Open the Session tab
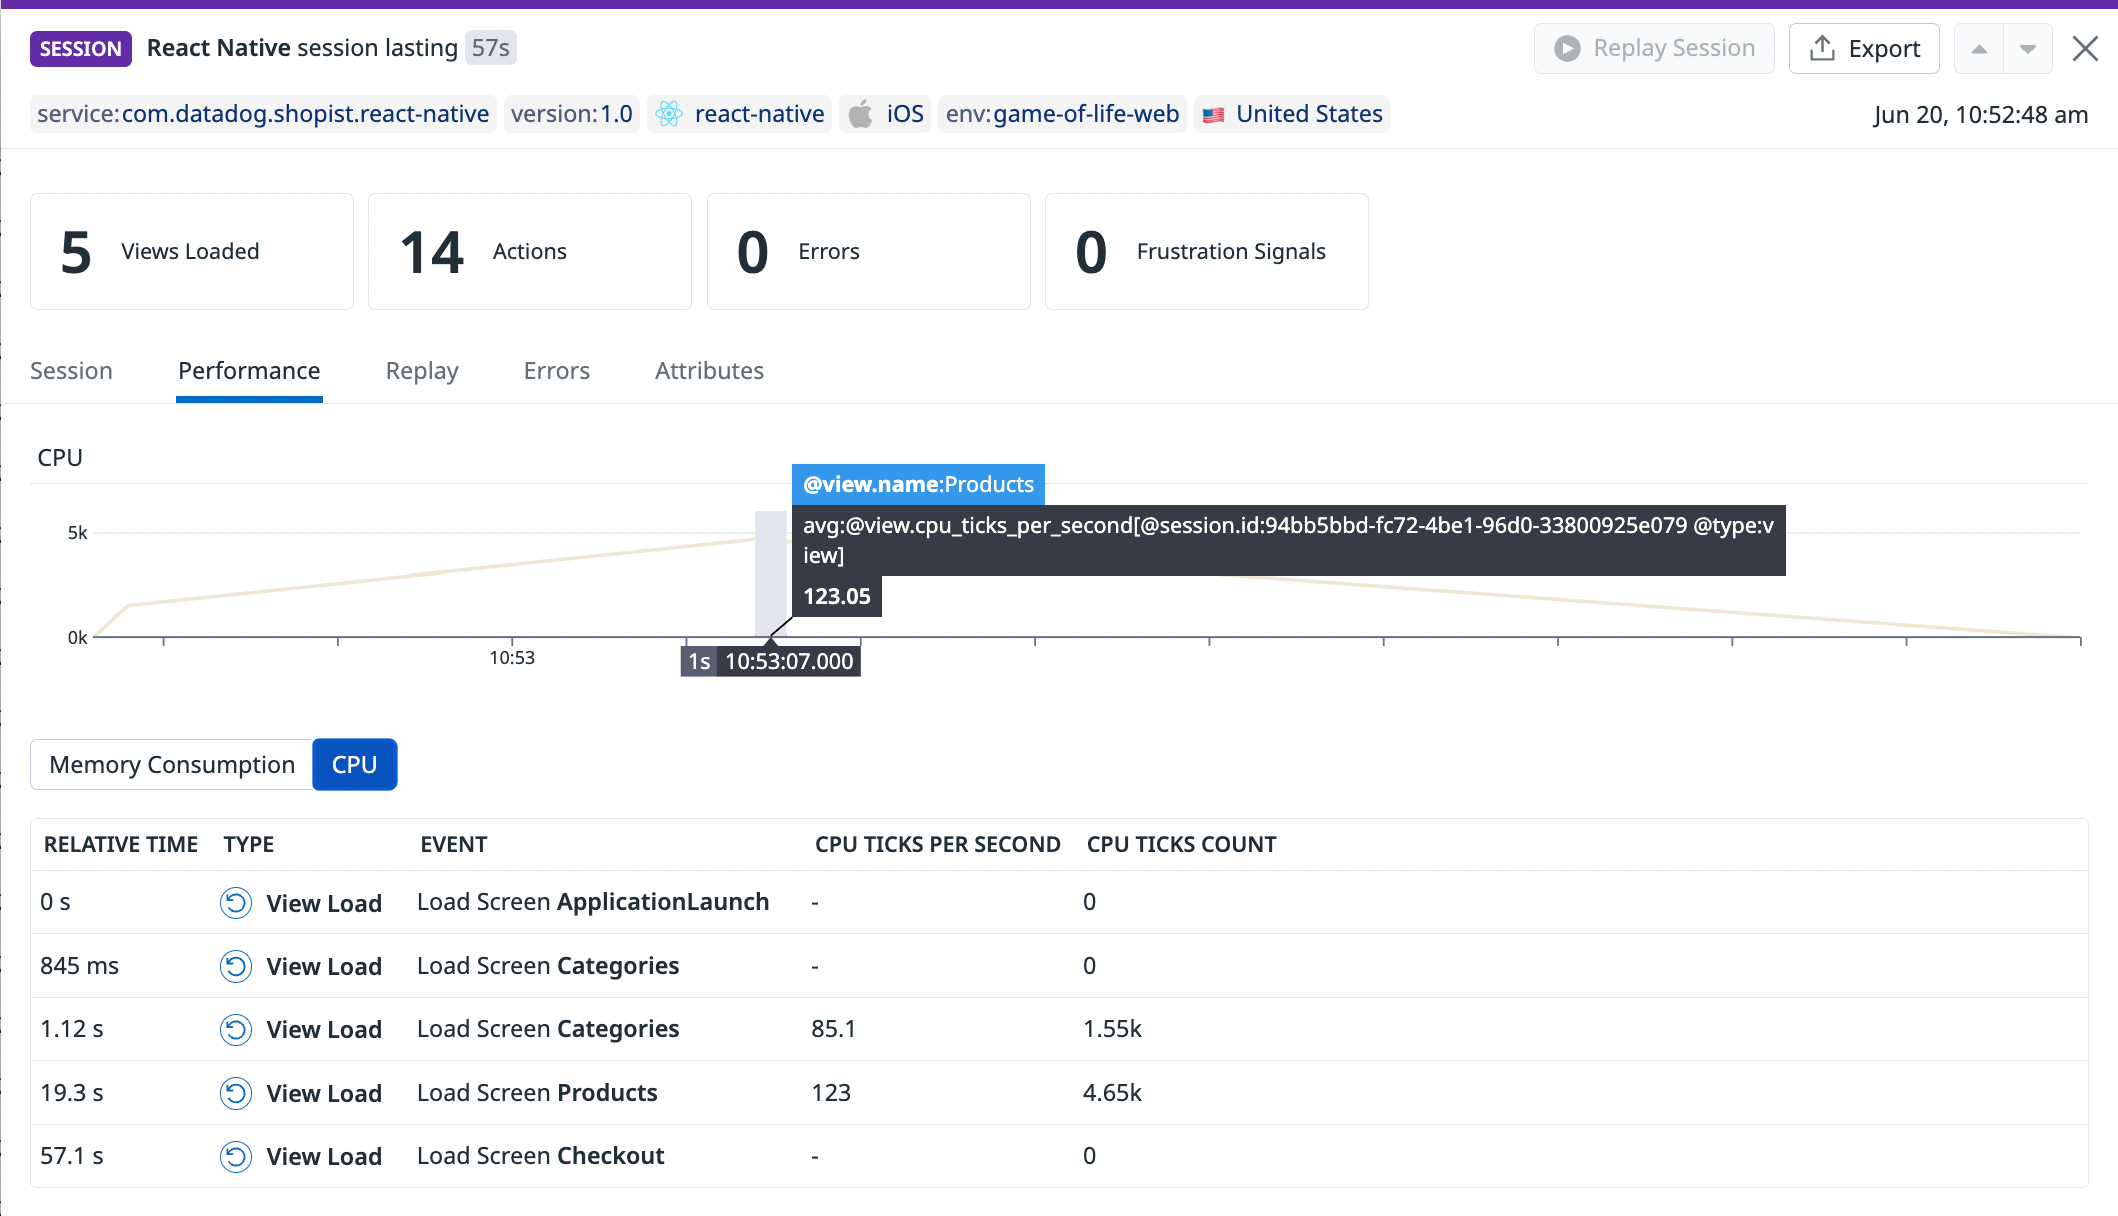 click(x=71, y=371)
